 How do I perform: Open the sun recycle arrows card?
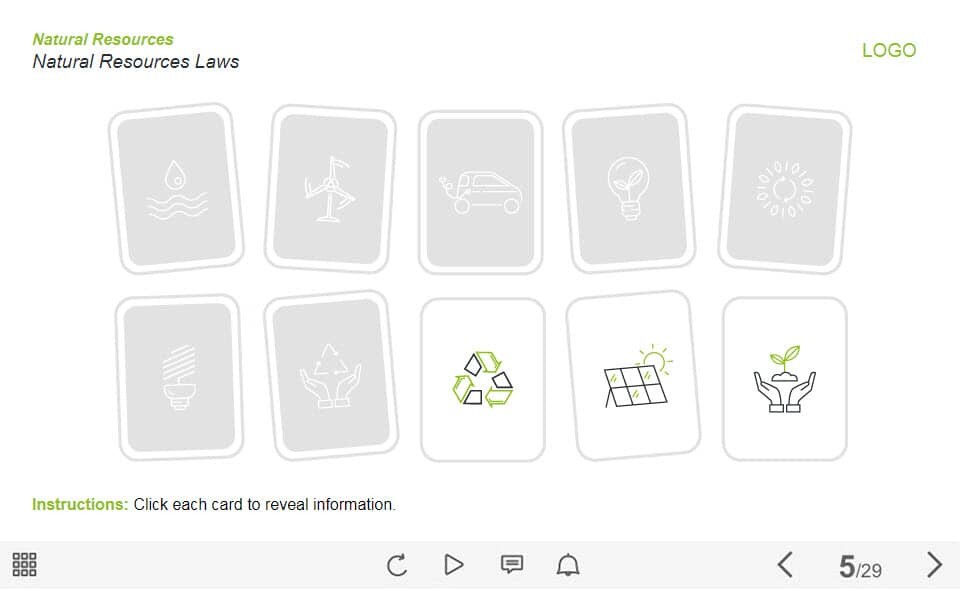[x=785, y=189]
